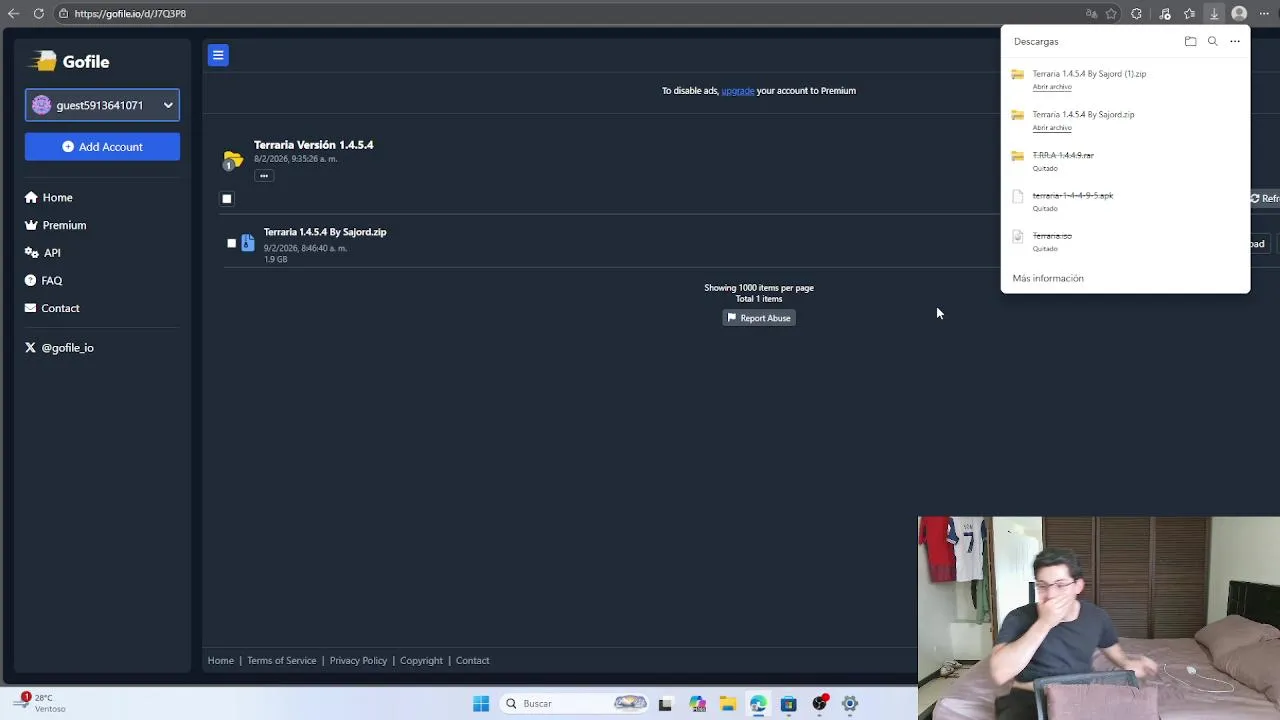This screenshot has height=720, width=1280.
Task: Open Microsoft Store from the taskbar
Action: pyautogui.click(x=788, y=704)
